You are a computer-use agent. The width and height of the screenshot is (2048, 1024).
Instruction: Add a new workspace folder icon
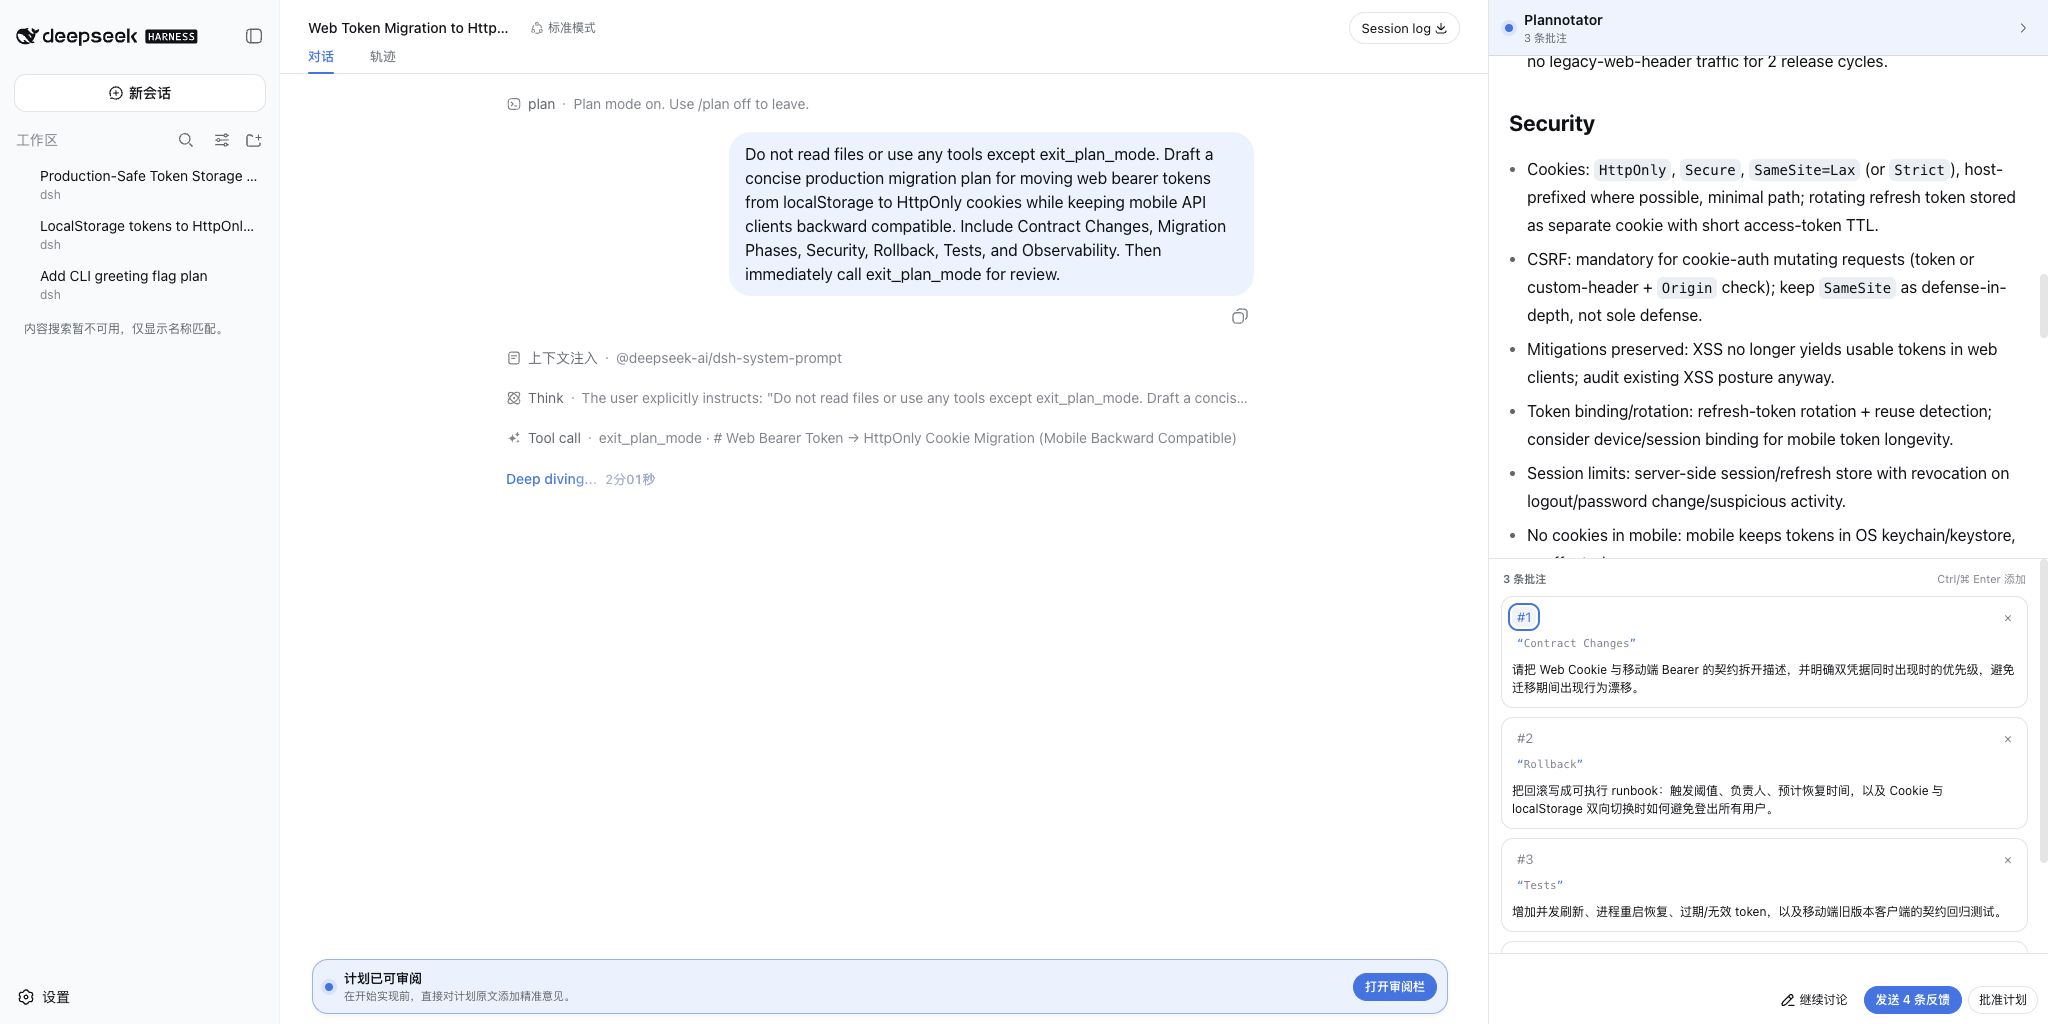pos(254,140)
